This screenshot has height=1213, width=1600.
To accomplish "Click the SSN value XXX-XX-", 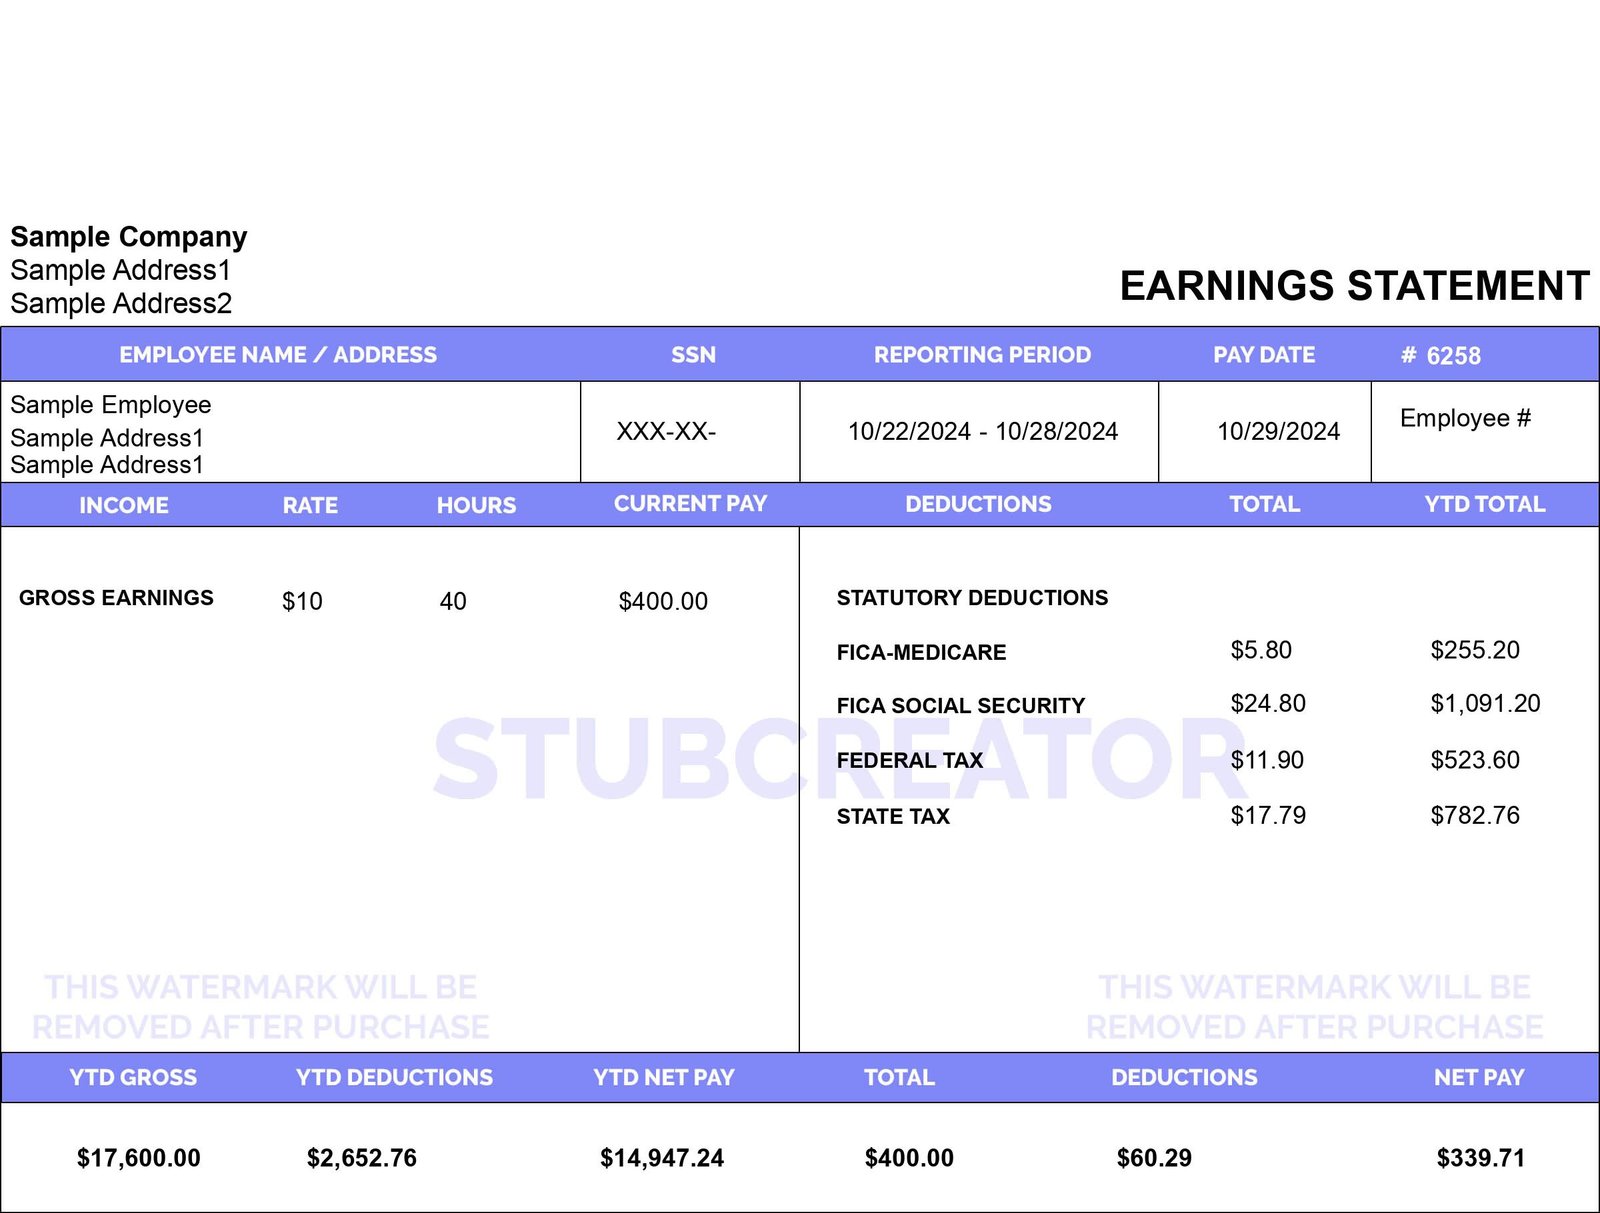I will click(x=666, y=432).
